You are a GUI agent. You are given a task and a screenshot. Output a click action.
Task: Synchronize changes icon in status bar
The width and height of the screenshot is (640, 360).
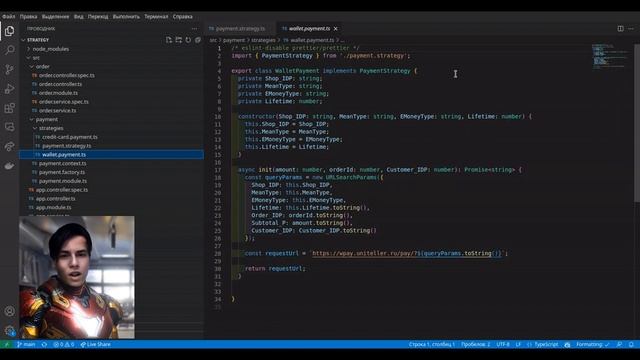(x=44, y=344)
